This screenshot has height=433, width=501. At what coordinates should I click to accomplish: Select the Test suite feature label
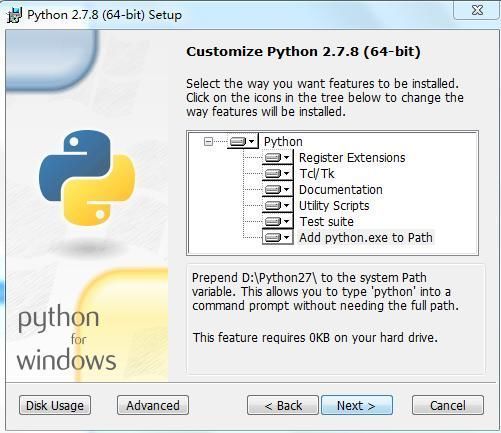326,222
